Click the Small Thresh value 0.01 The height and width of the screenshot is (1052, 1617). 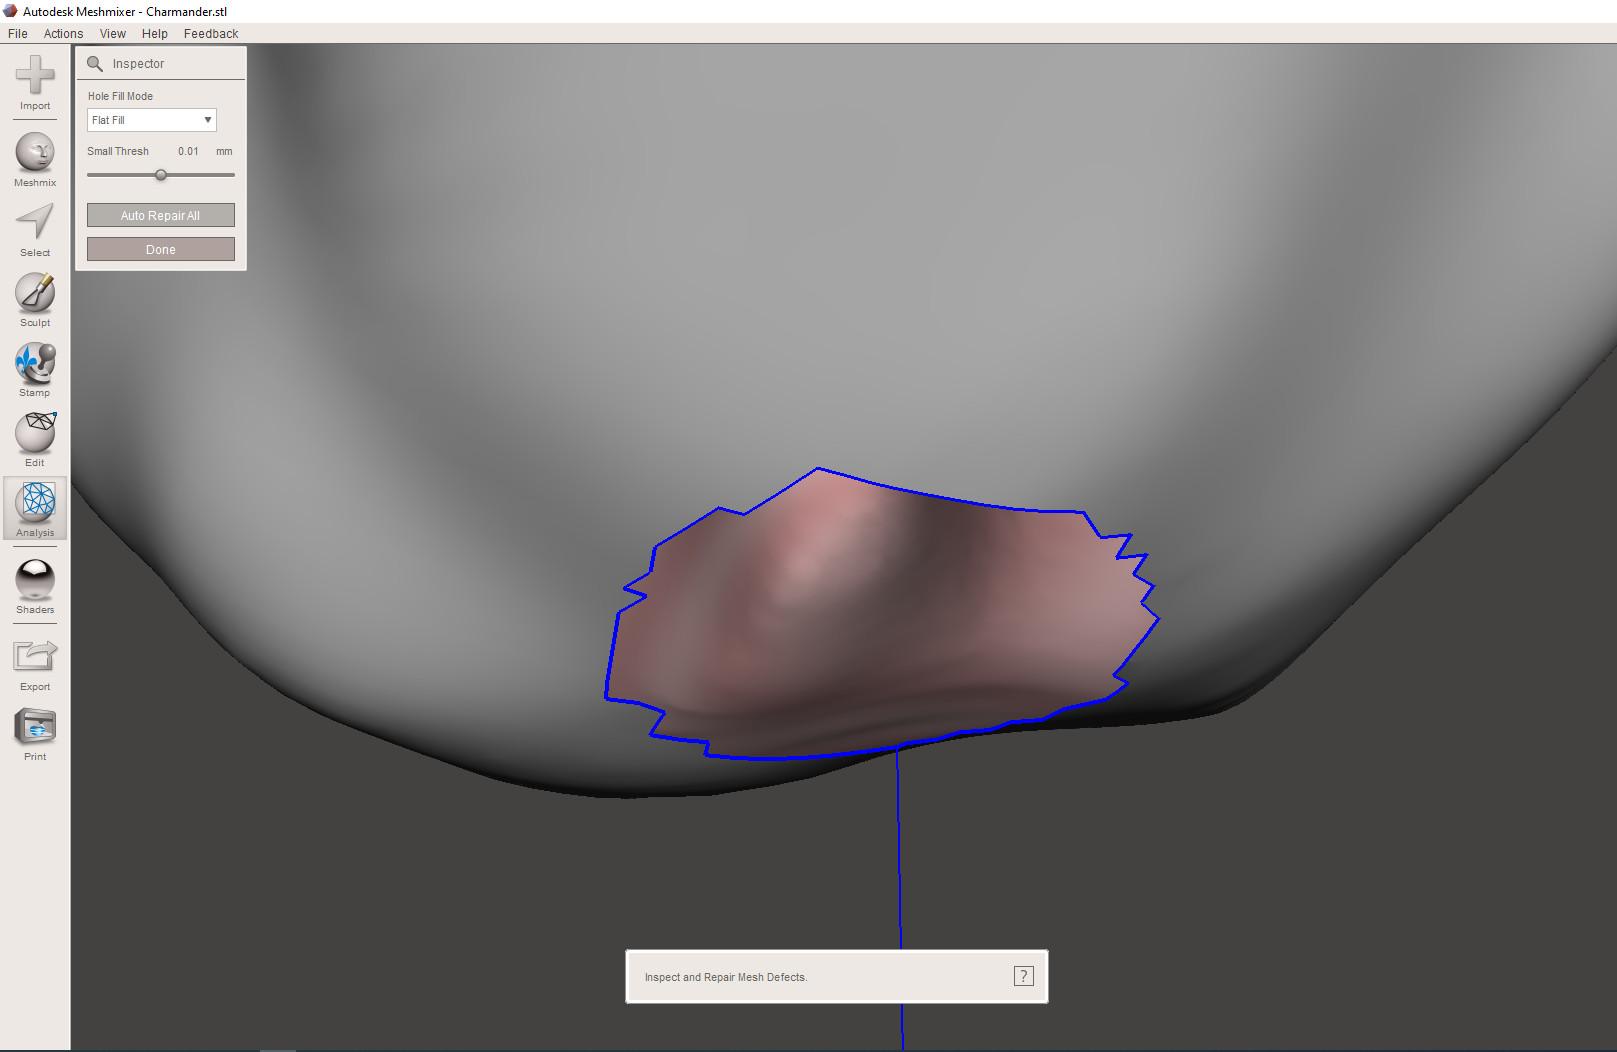tap(188, 151)
